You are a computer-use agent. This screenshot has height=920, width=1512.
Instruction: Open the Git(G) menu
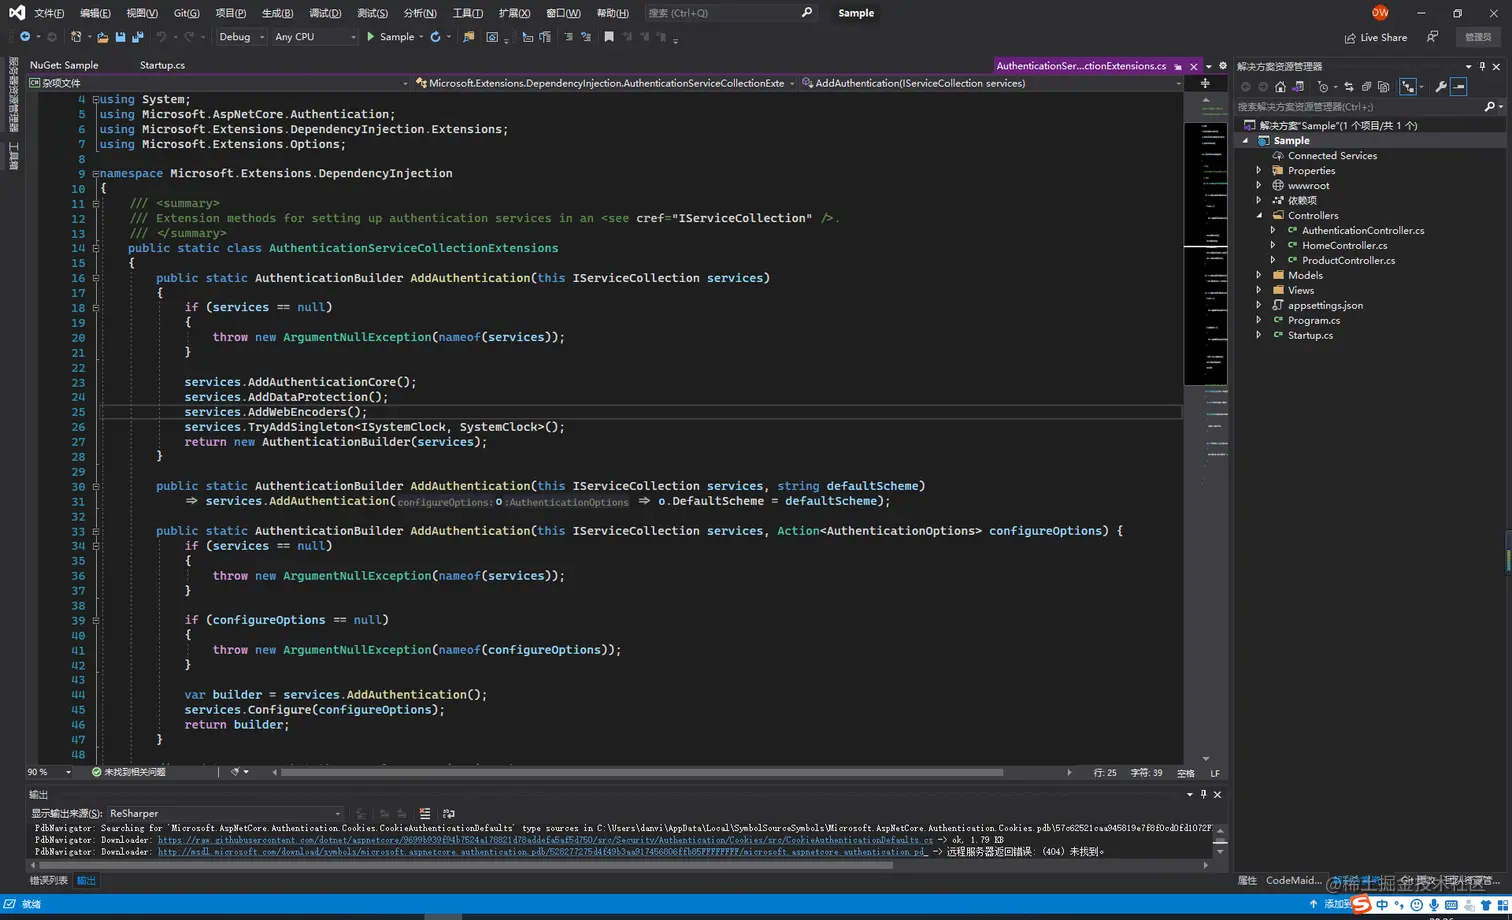(x=186, y=13)
